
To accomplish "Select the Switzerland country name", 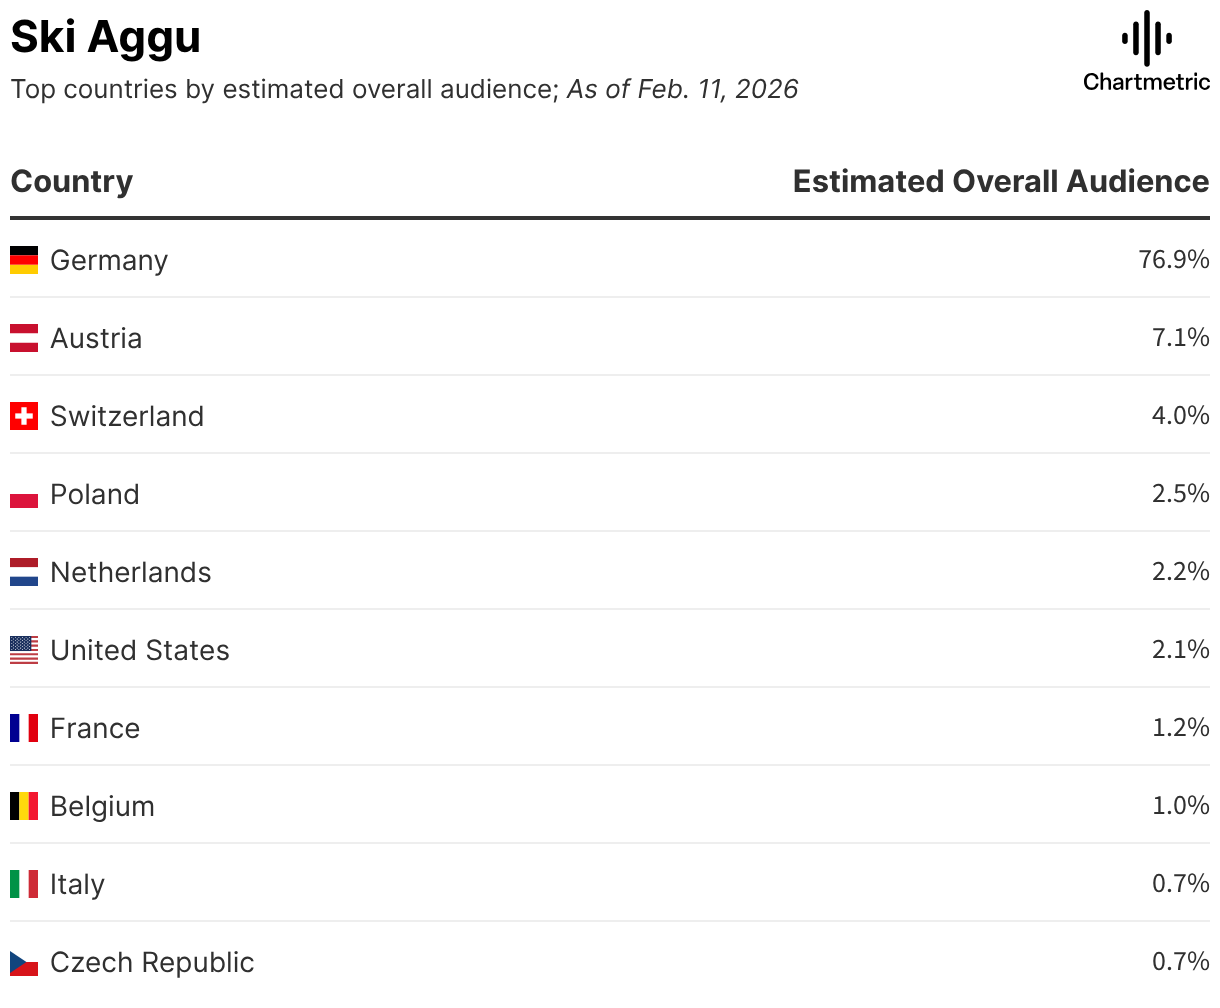I will coord(127,416).
